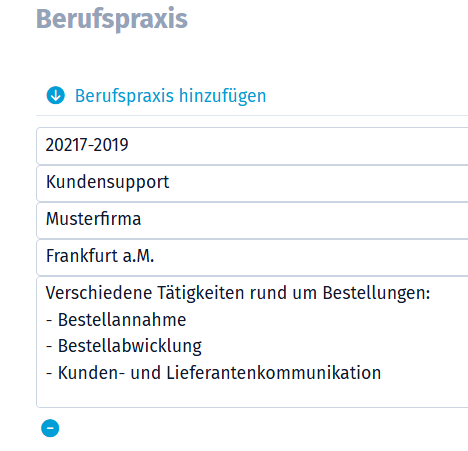
Task: Click the Berufspraxis section heading
Action: tap(112, 19)
